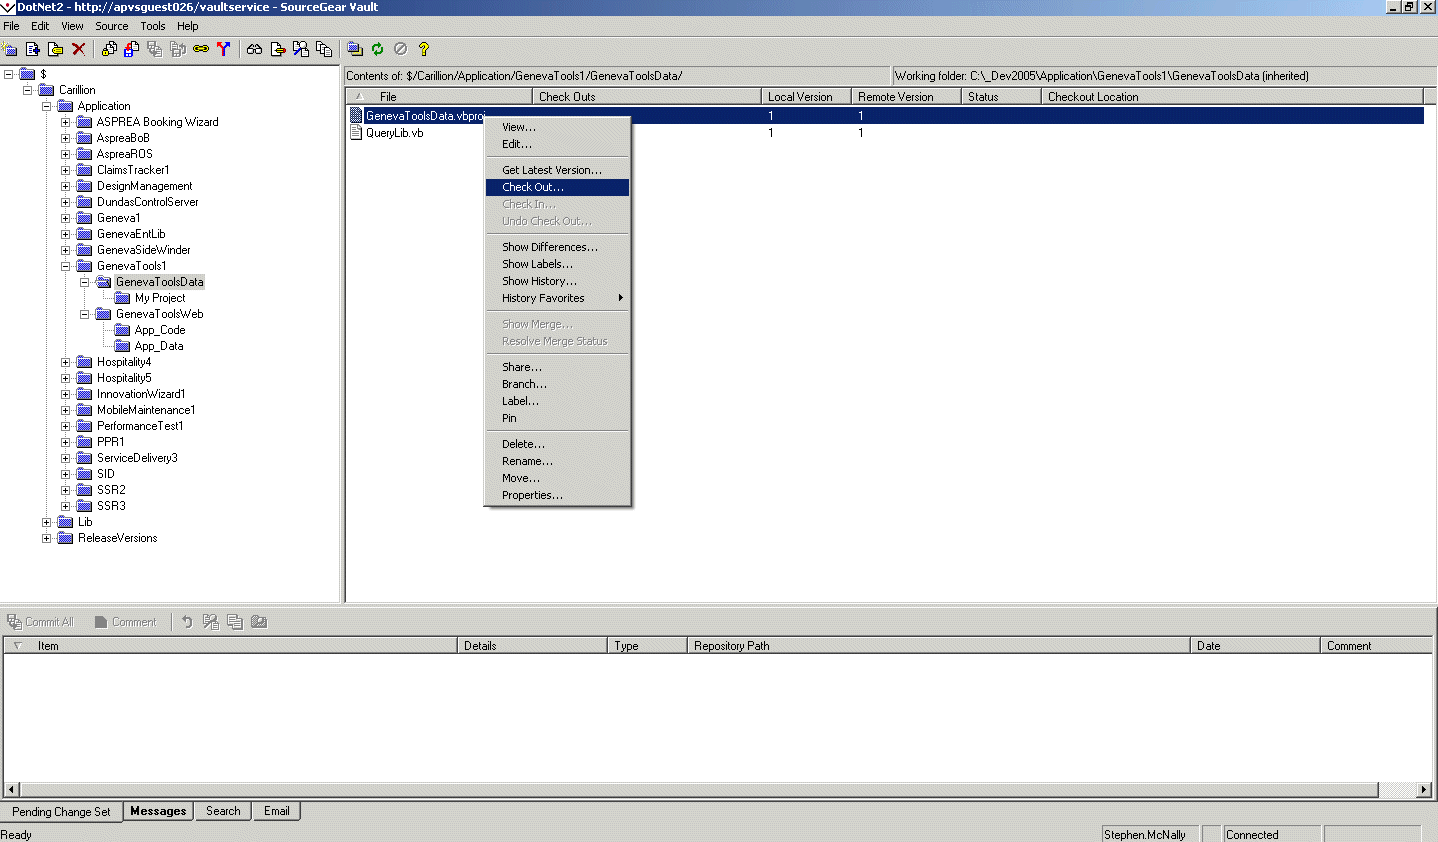
Task: Expand the ClaimsTracker1 folder node
Action: (66, 170)
